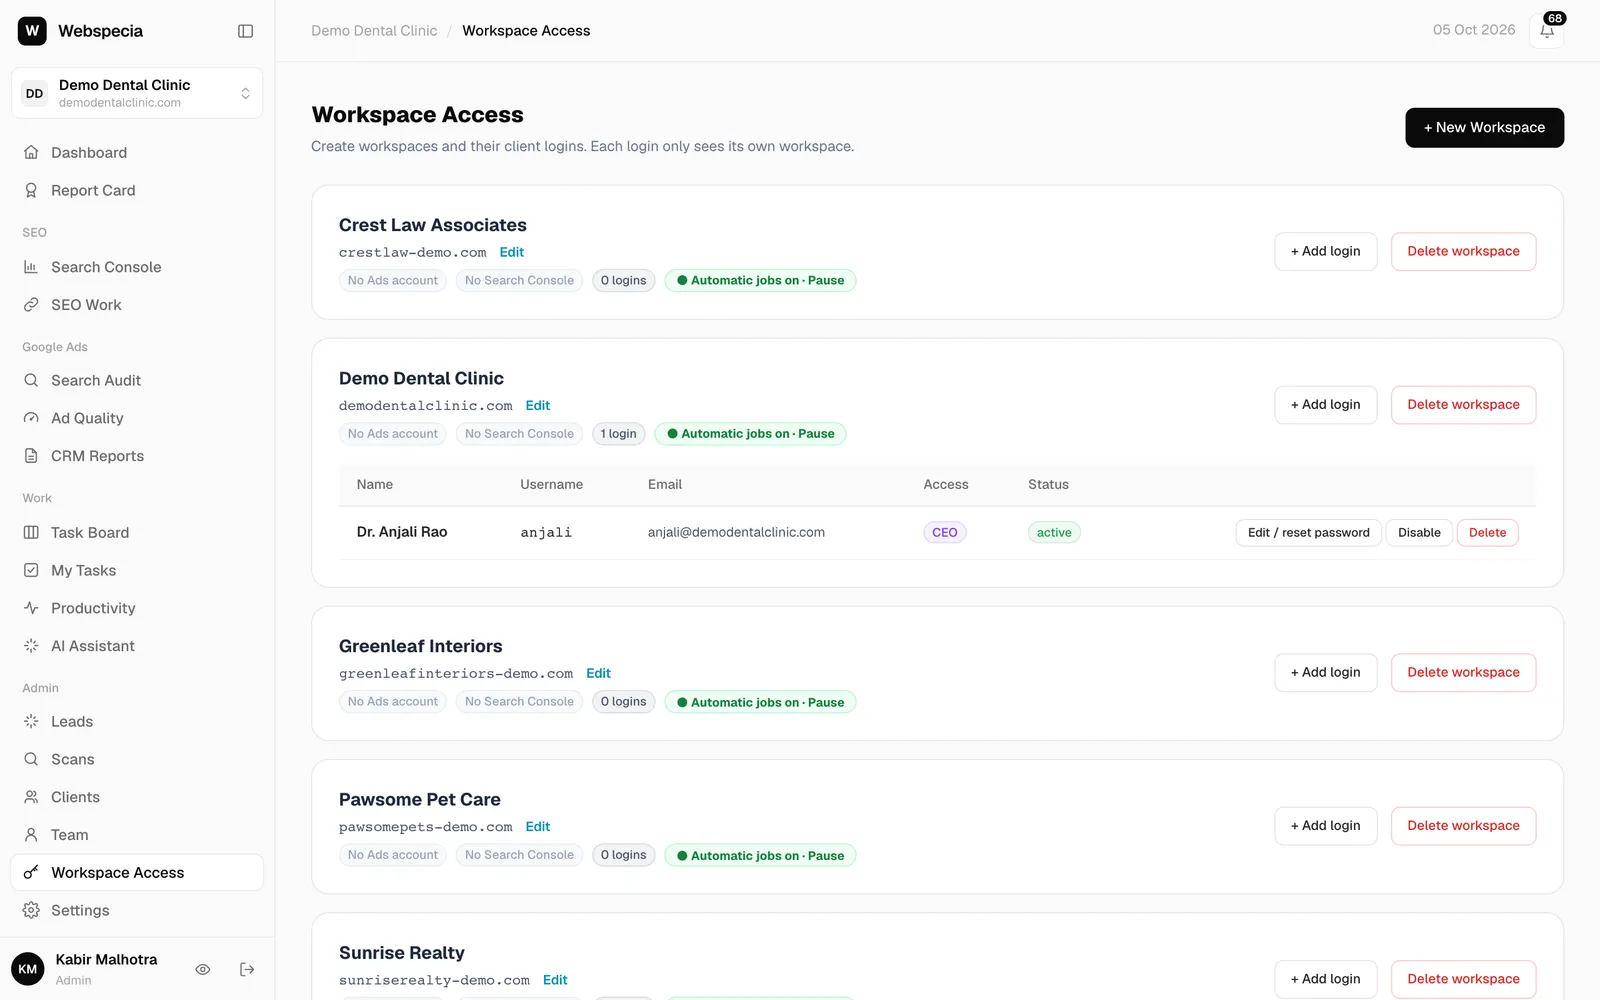Click the SEO Work link icon
The image size is (1600, 1000).
coord(31,305)
